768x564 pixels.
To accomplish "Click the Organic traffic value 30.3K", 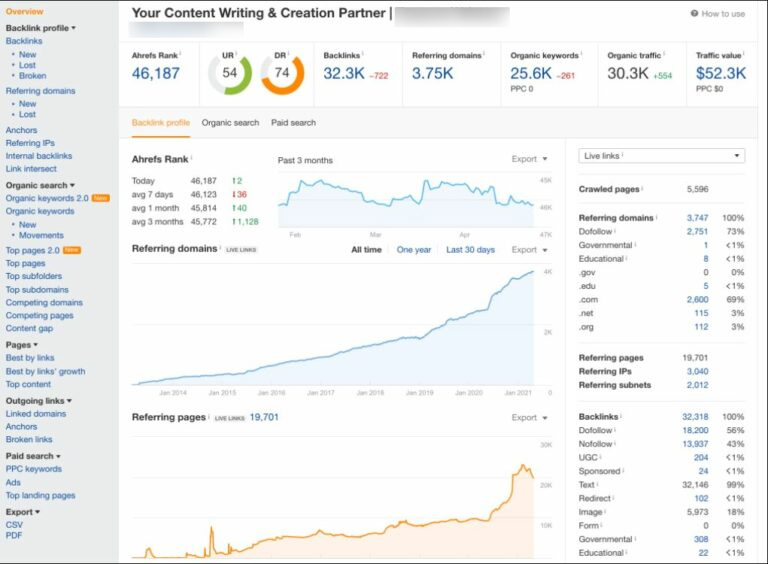I will tap(628, 73).
